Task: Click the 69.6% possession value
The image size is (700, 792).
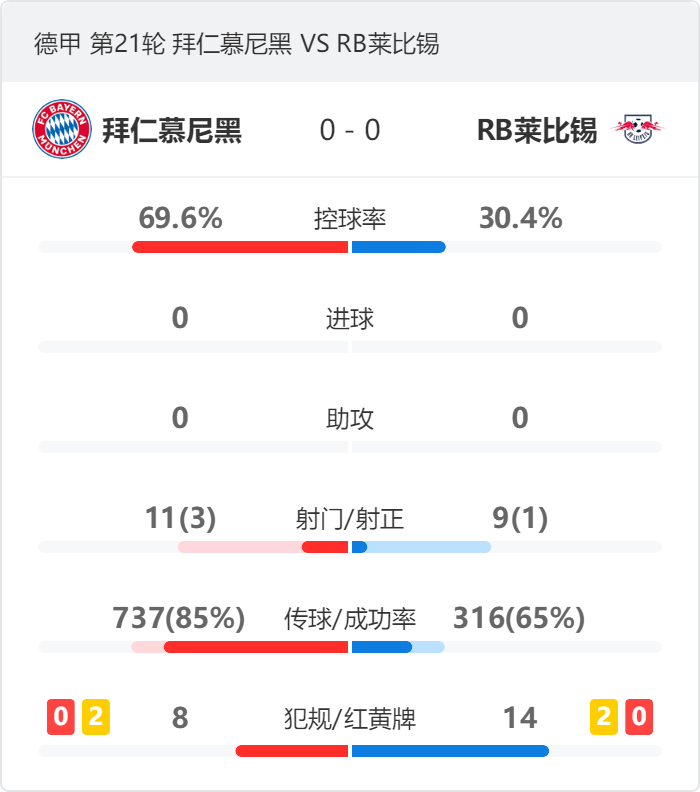Action: pos(180,218)
